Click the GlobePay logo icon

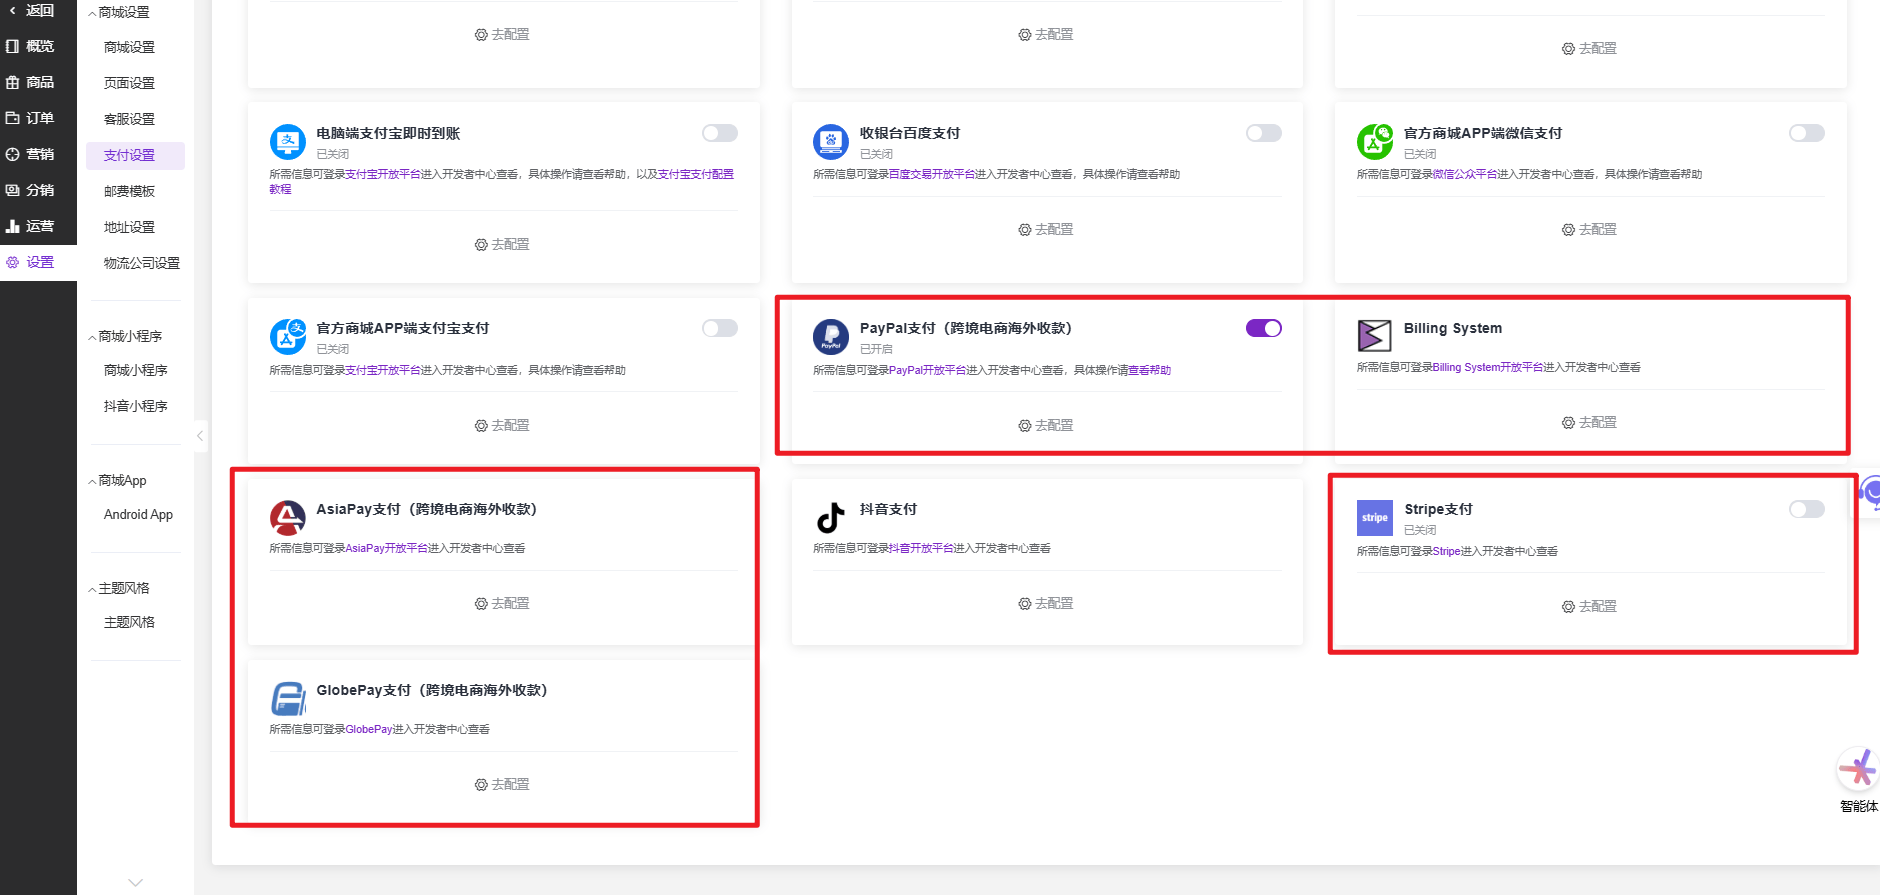(287, 699)
